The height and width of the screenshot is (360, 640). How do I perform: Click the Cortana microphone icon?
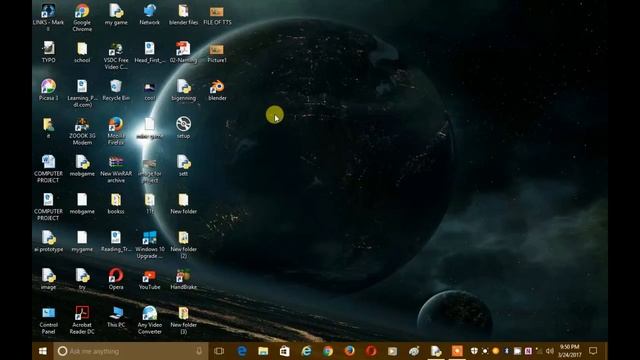(x=199, y=351)
